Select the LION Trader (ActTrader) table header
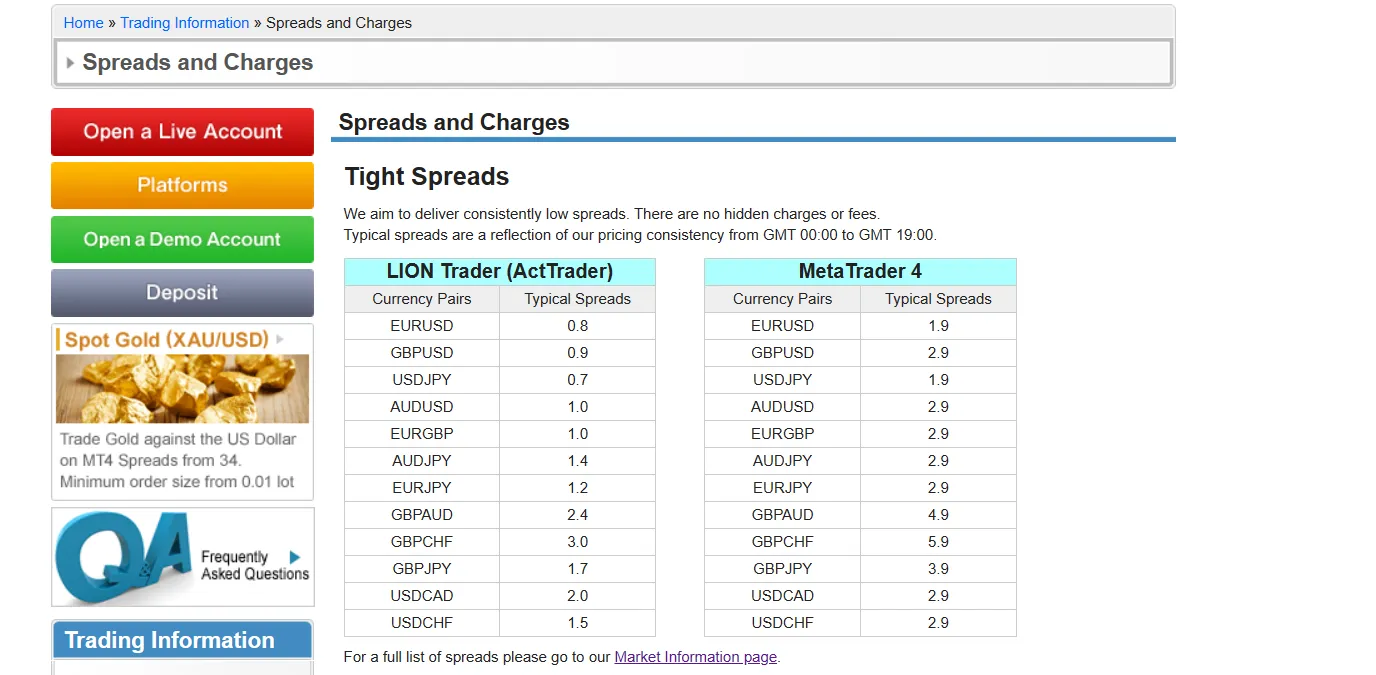Image resolution: width=1376 pixels, height=675 pixels. (500, 272)
